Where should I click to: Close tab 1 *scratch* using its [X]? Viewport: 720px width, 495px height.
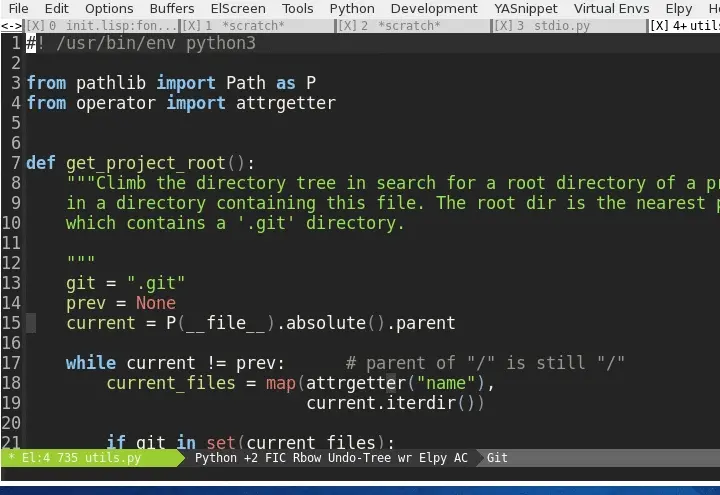(x=193, y=26)
